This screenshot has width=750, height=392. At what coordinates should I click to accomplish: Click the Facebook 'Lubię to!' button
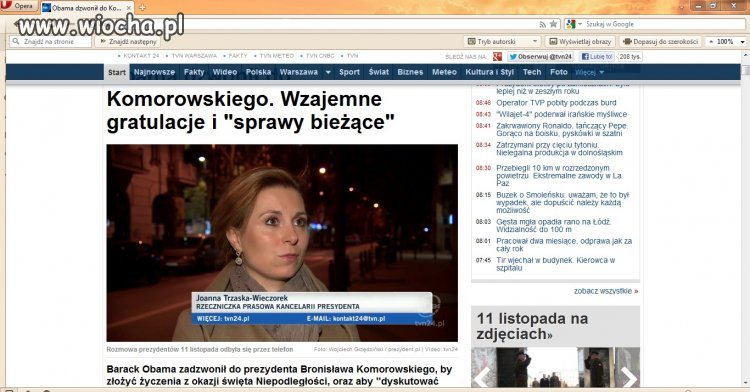[x=596, y=56]
